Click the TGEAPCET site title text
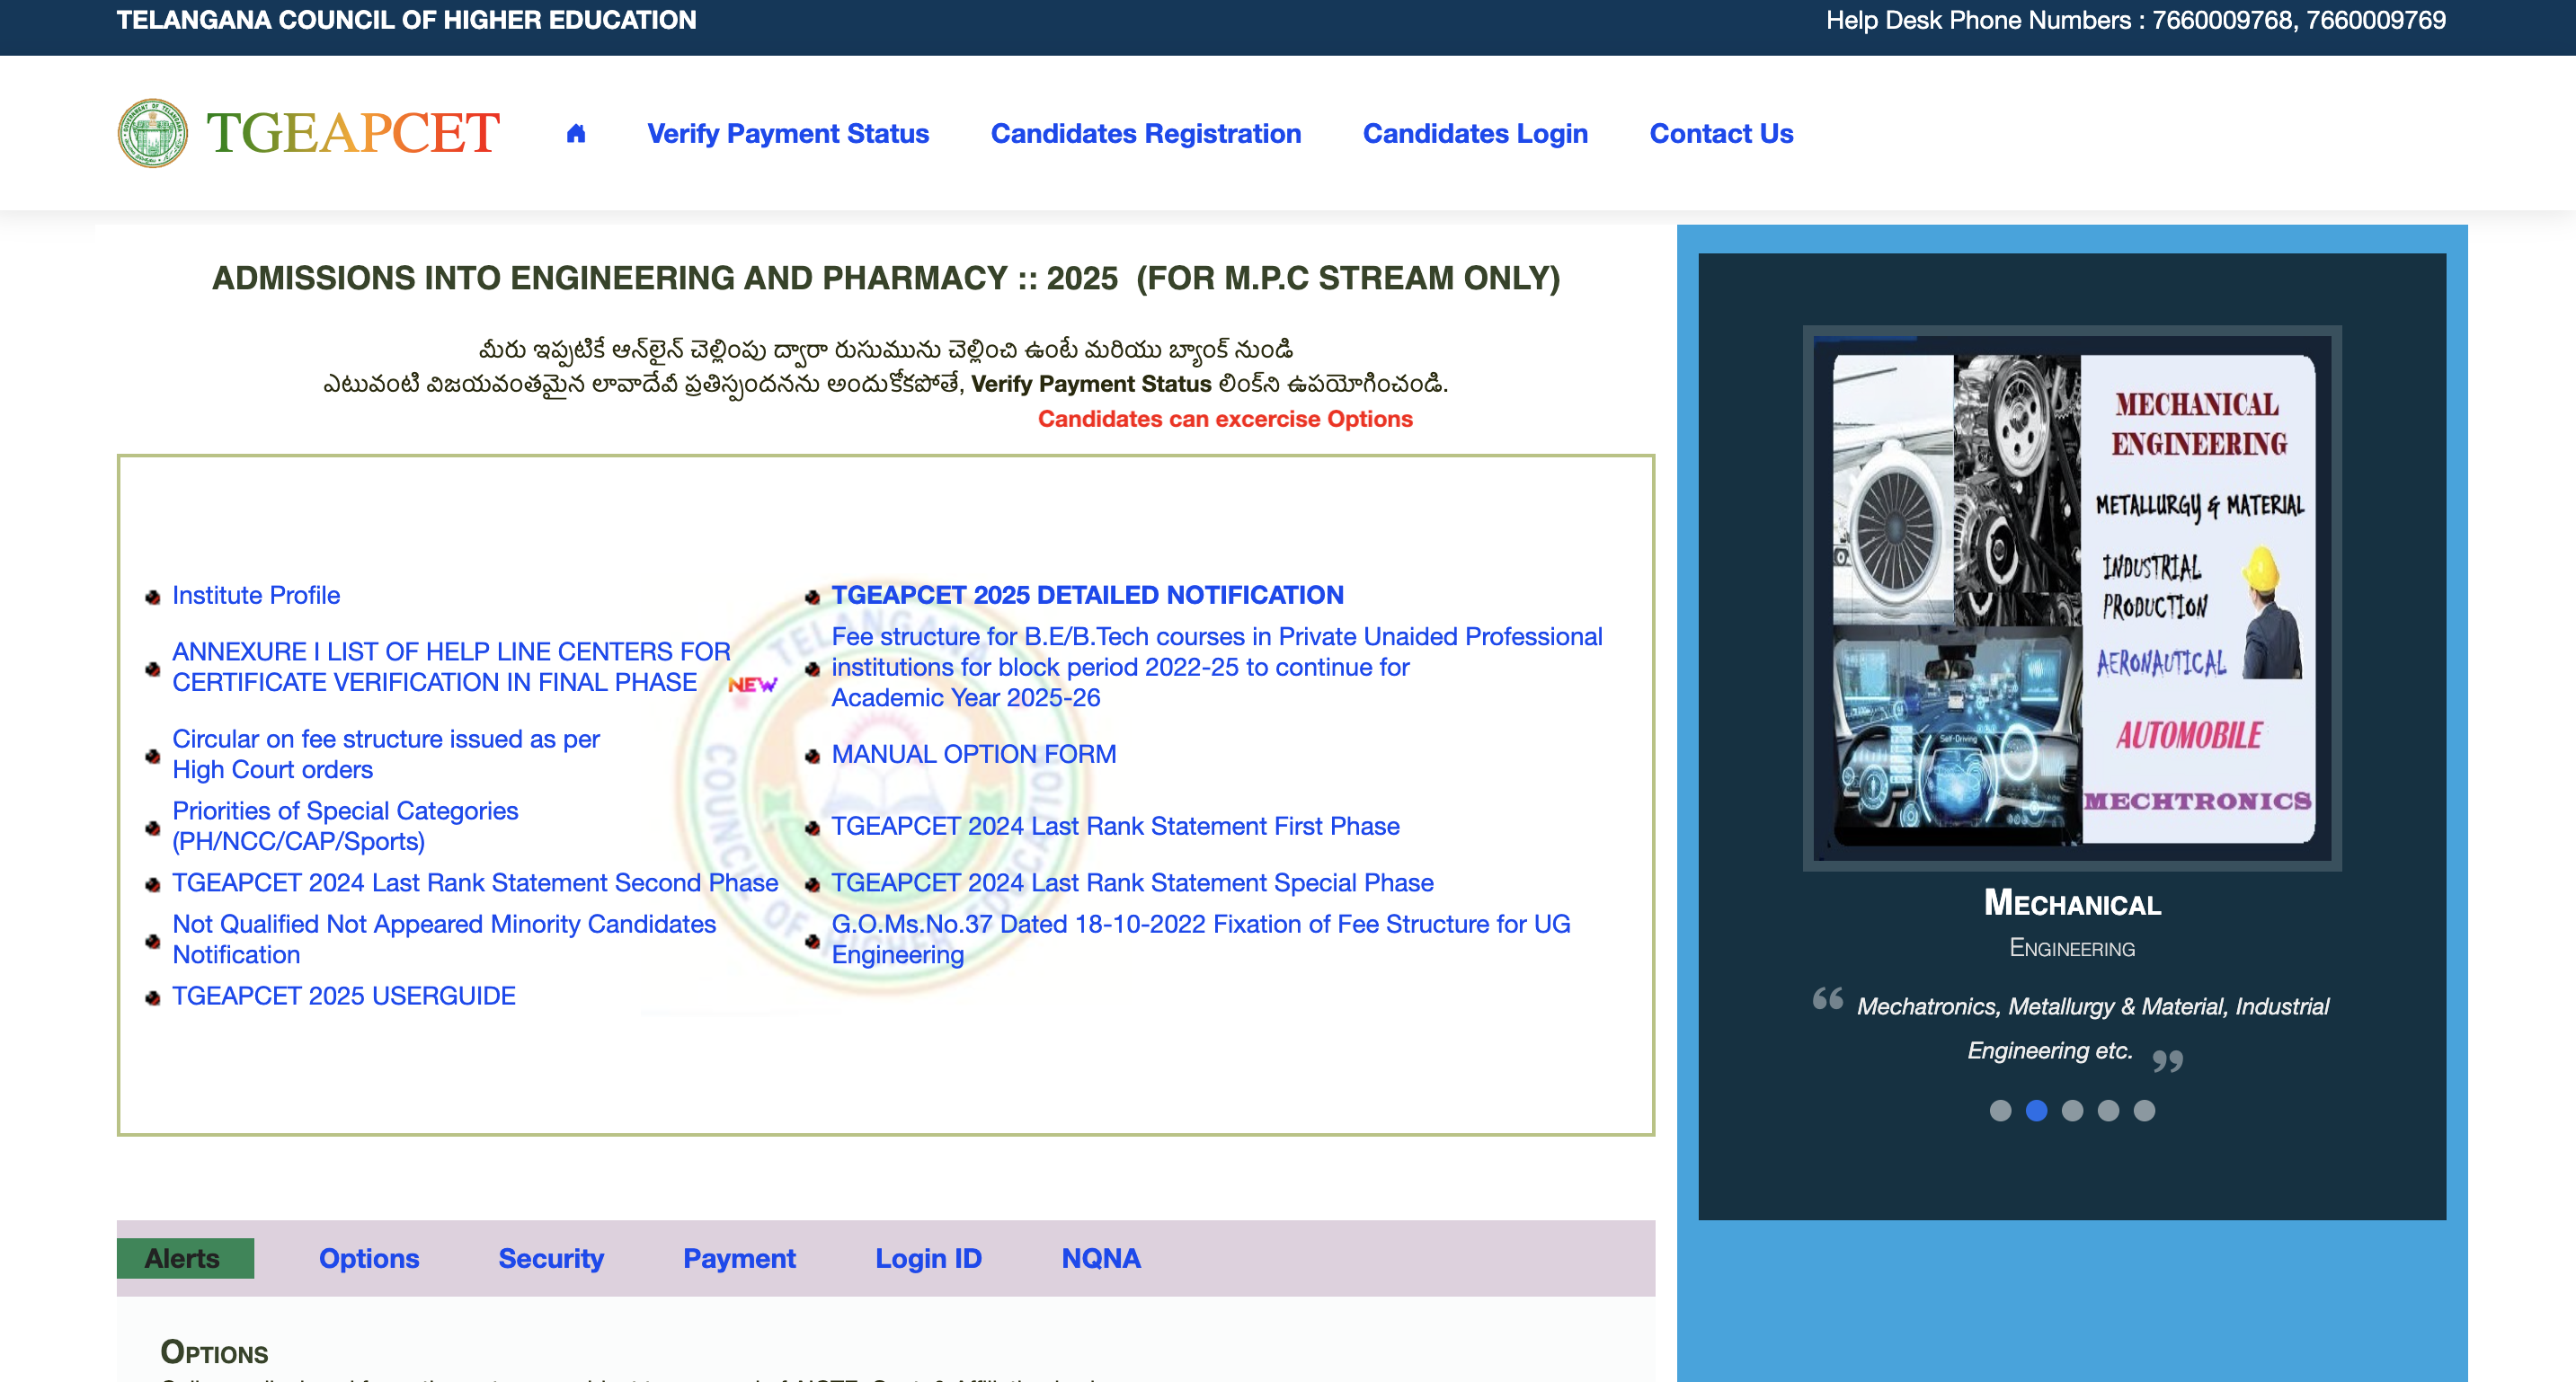This screenshot has width=2576, height=1382. (x=353, y=133)
